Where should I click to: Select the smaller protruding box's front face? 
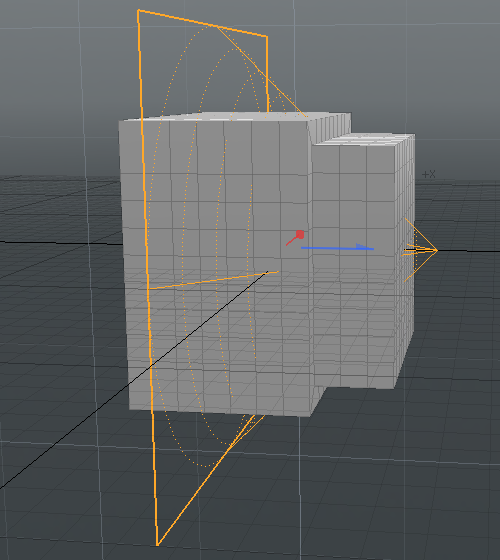pos(354,264)
